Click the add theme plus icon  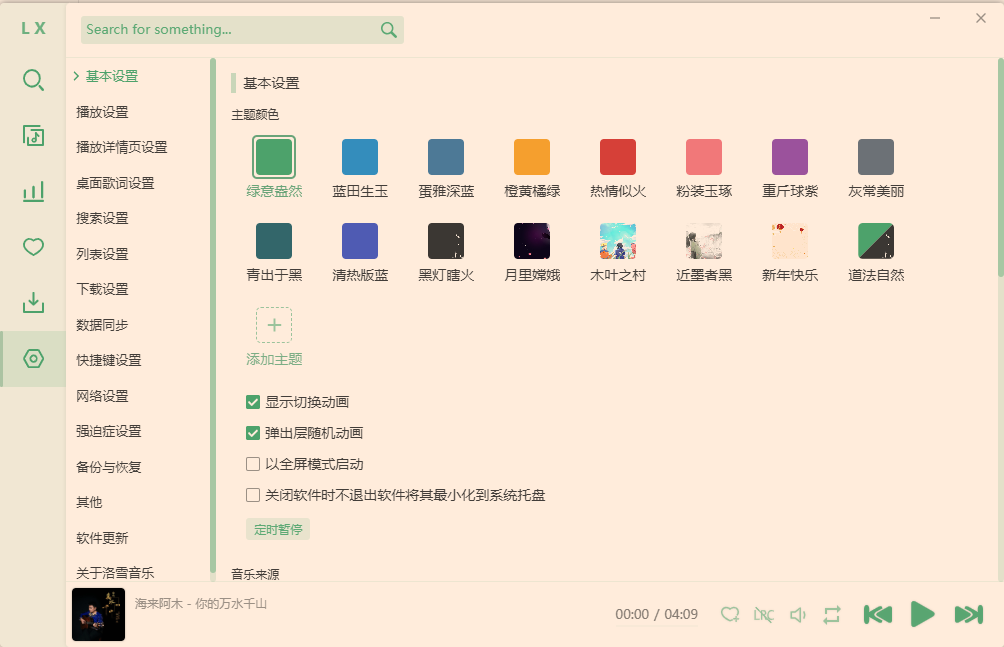[274, 325]
